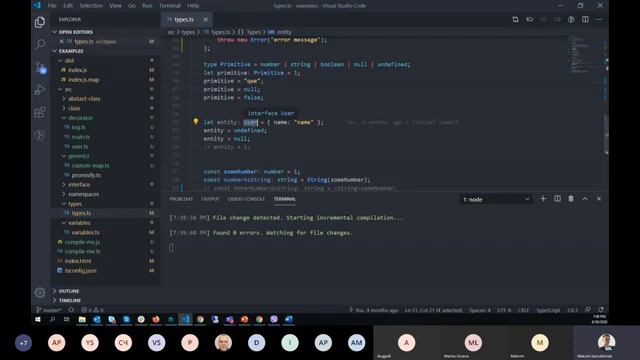Click the synchronize changes icon in status bar

[x=71, y=310]
